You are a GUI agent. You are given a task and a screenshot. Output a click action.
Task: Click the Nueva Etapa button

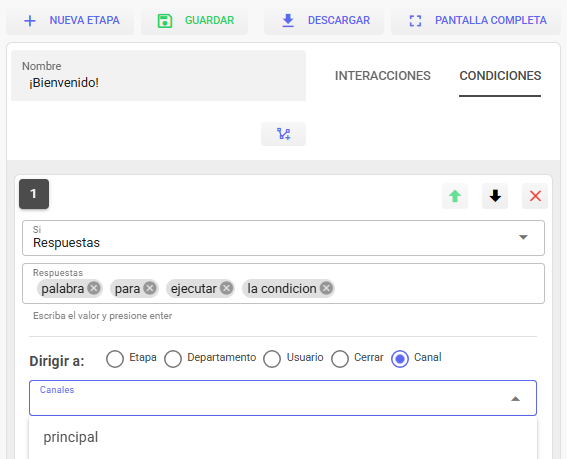click(x=70, y=21)
